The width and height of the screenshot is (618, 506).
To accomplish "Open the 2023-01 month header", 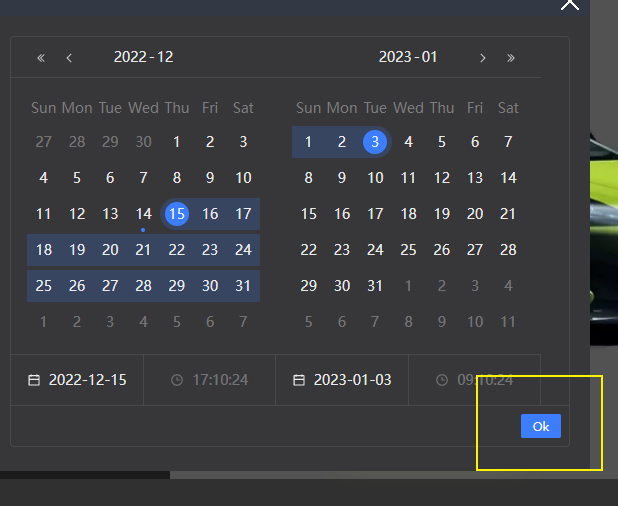I will 408,57.
